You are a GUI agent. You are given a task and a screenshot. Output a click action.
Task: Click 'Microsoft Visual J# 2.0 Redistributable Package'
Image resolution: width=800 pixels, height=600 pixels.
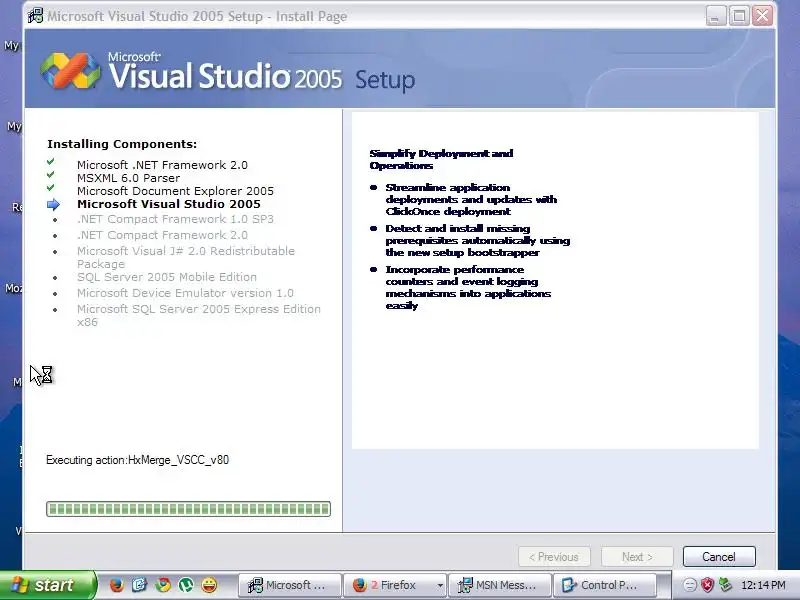pos(186,257)
